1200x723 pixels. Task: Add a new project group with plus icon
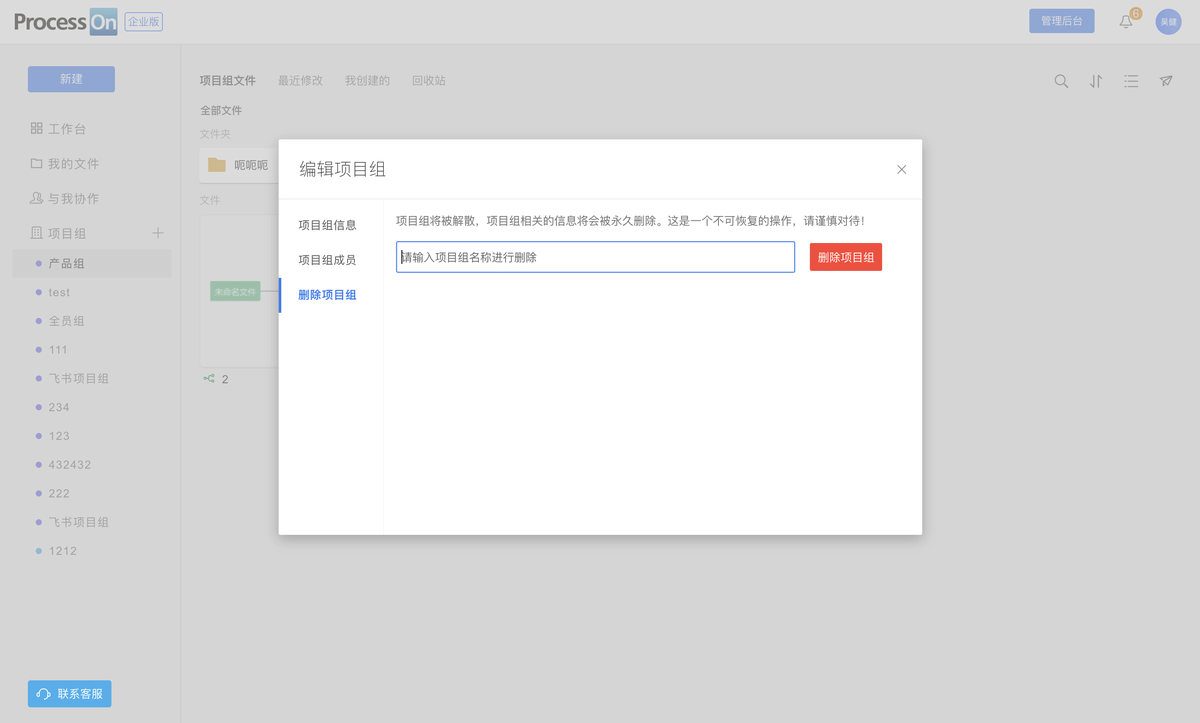tap(157, 233)
